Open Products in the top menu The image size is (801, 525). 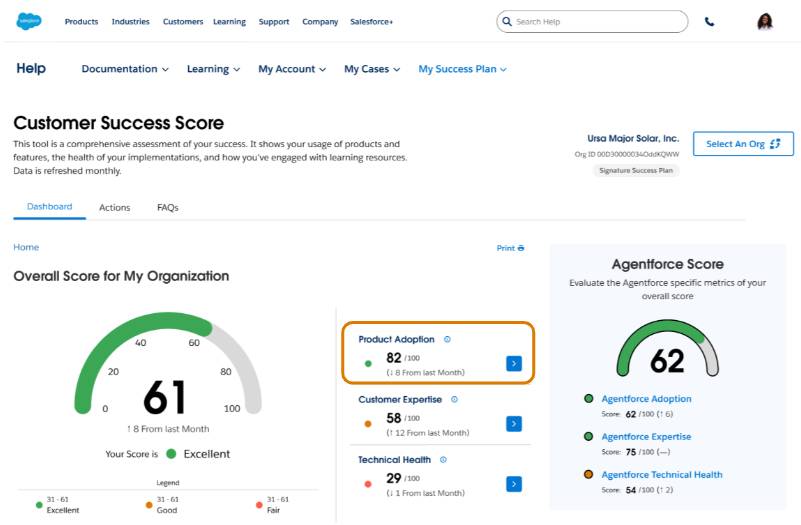[81, 21]
